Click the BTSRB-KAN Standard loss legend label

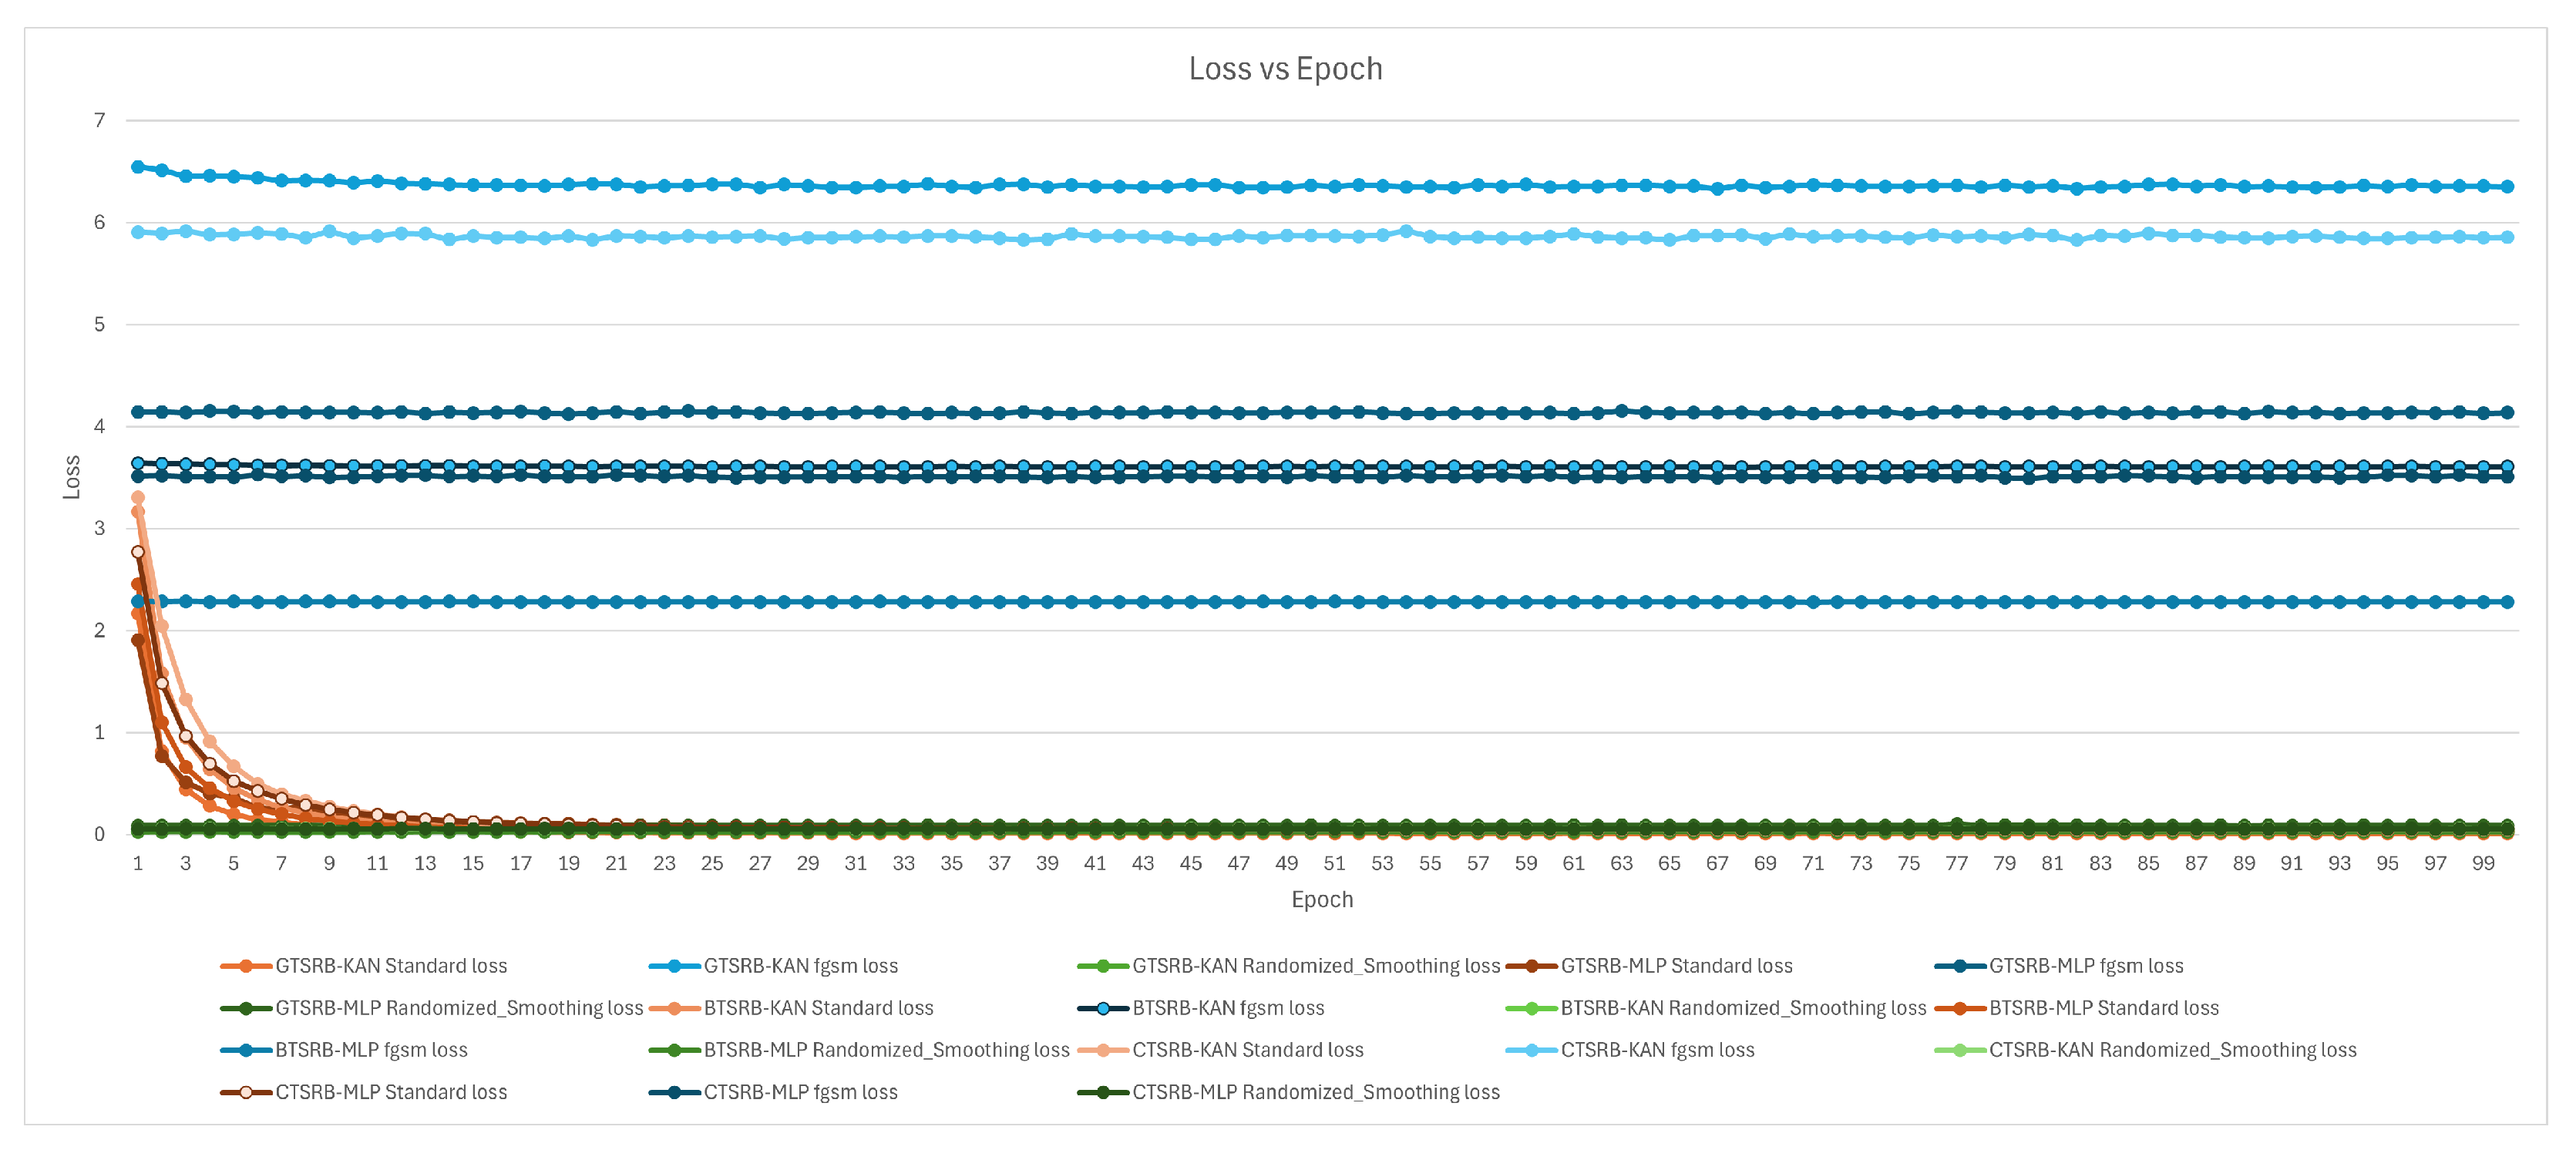tap(818, 1008)
